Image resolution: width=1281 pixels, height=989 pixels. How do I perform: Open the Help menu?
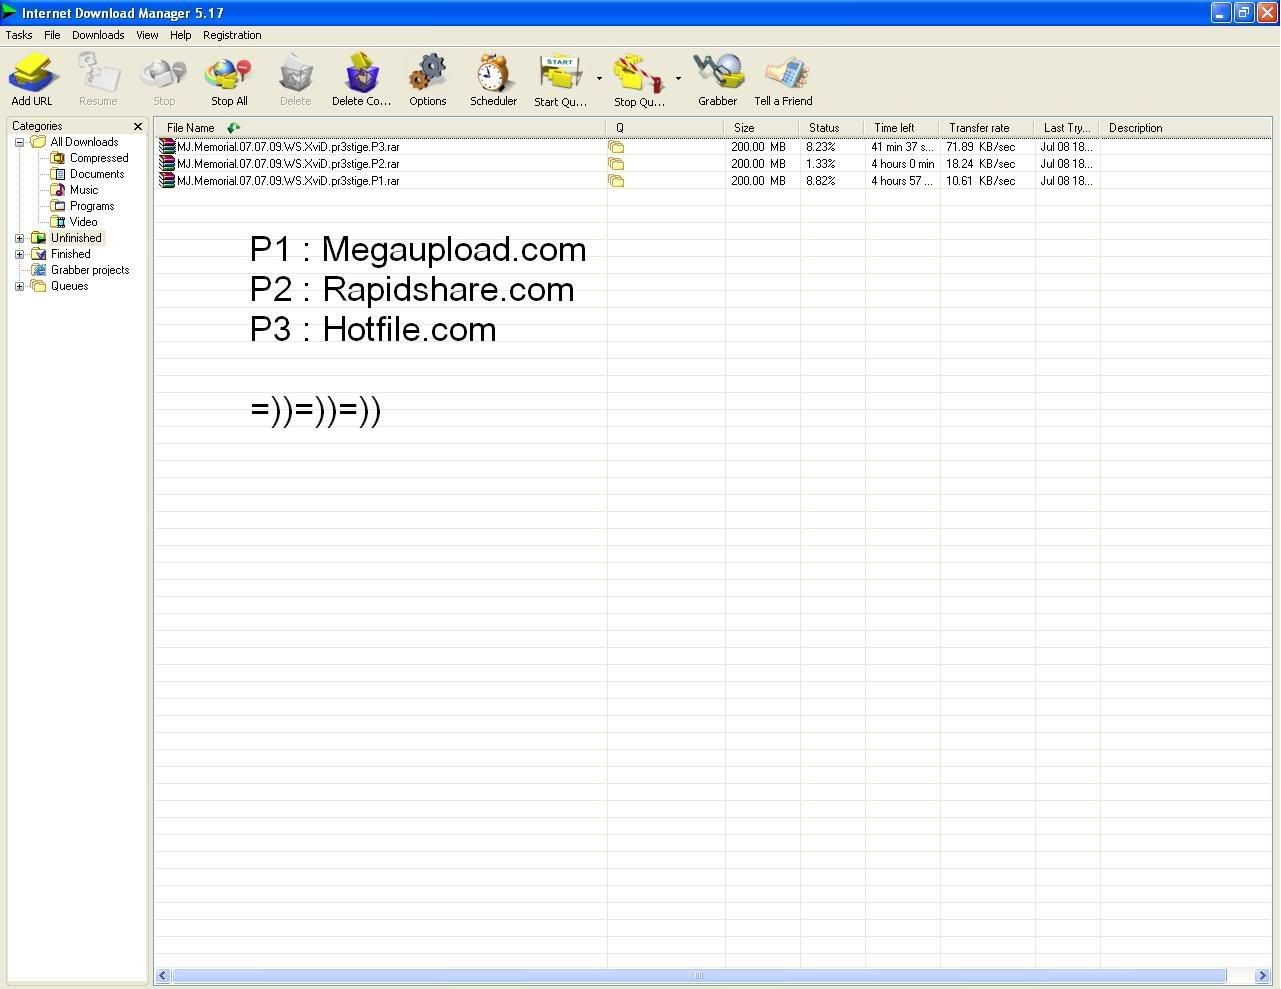[181, 35]
